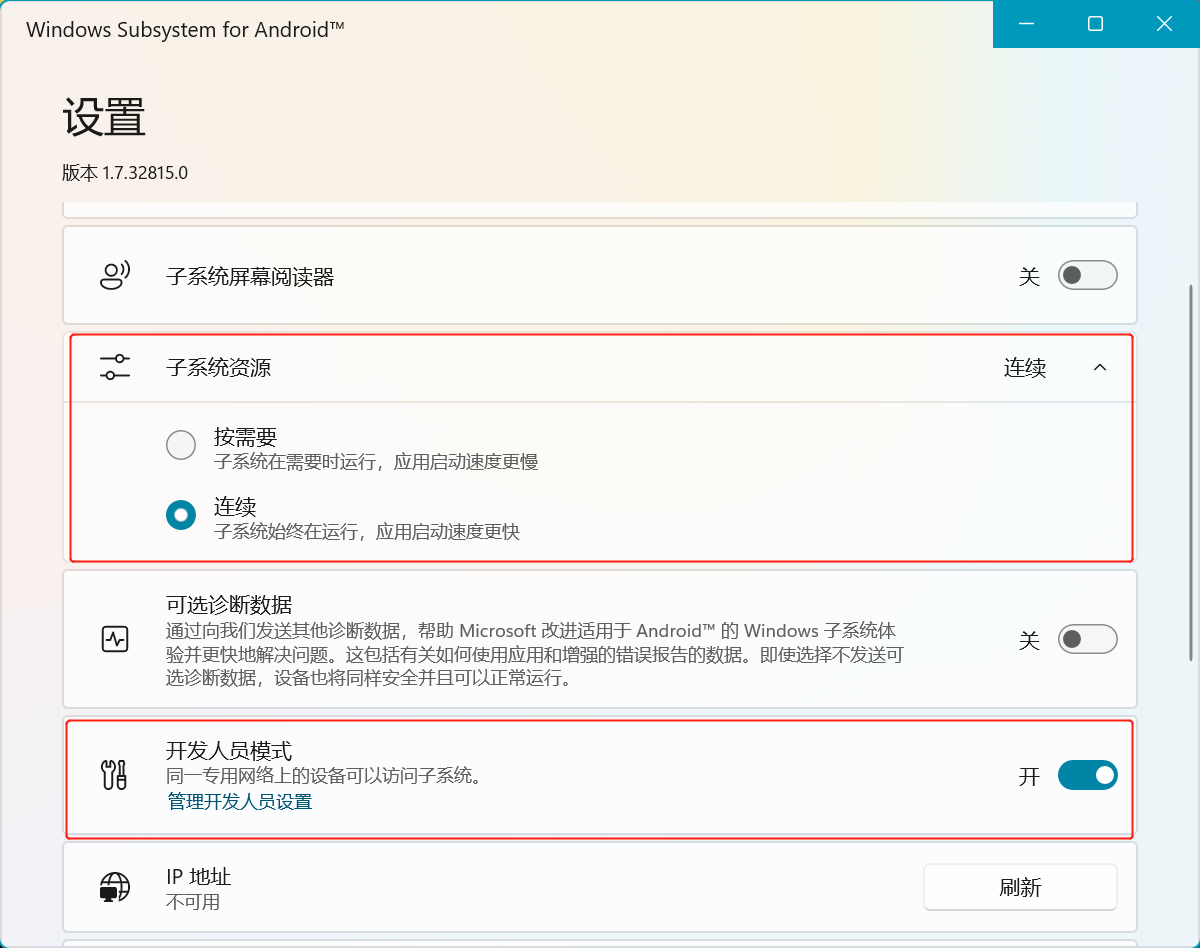Screen dimensions: 1200x948
Task: Click the 开发人员模式 title
Action: click(x=229, y=750)
